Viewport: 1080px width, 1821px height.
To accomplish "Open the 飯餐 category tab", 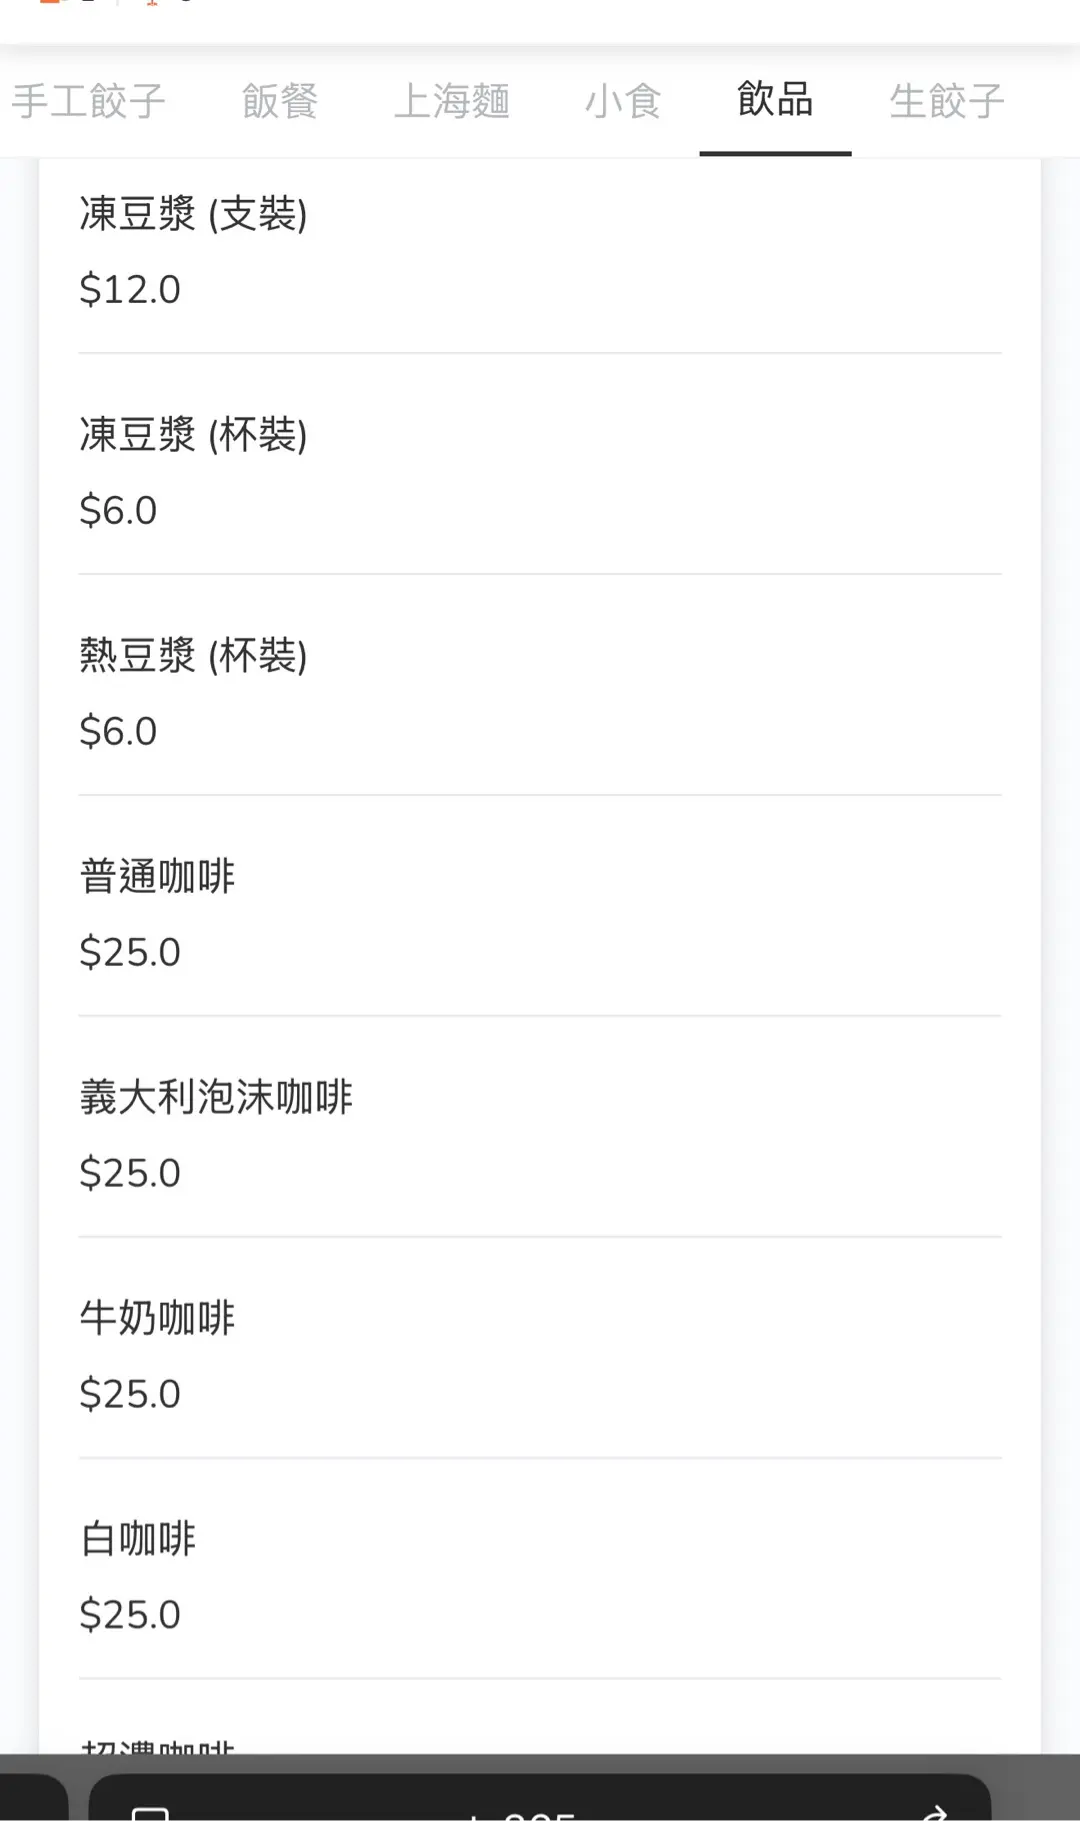I will 279,101.
